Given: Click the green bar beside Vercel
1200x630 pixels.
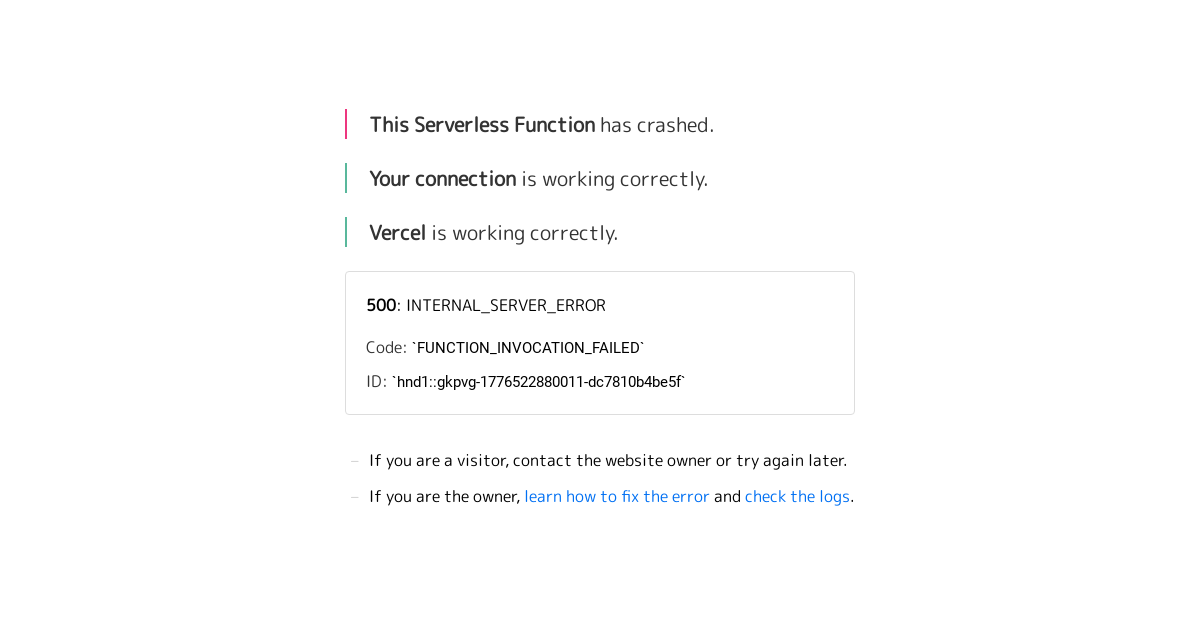Looking at the screenshot, I should pos(346,232).
